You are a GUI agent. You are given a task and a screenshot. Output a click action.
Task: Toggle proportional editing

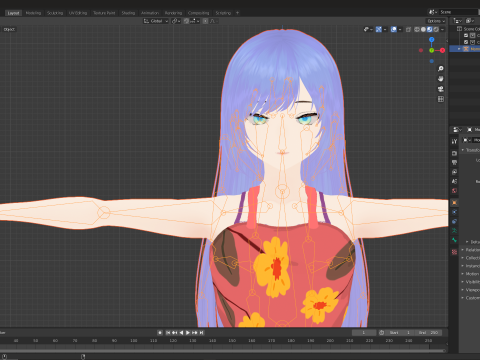click(x=205, y=21)
